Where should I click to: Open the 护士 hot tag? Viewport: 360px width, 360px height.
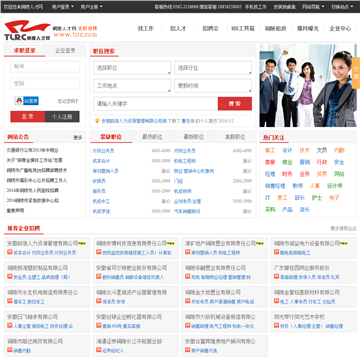pyautogui.click(x=317, y=198)
